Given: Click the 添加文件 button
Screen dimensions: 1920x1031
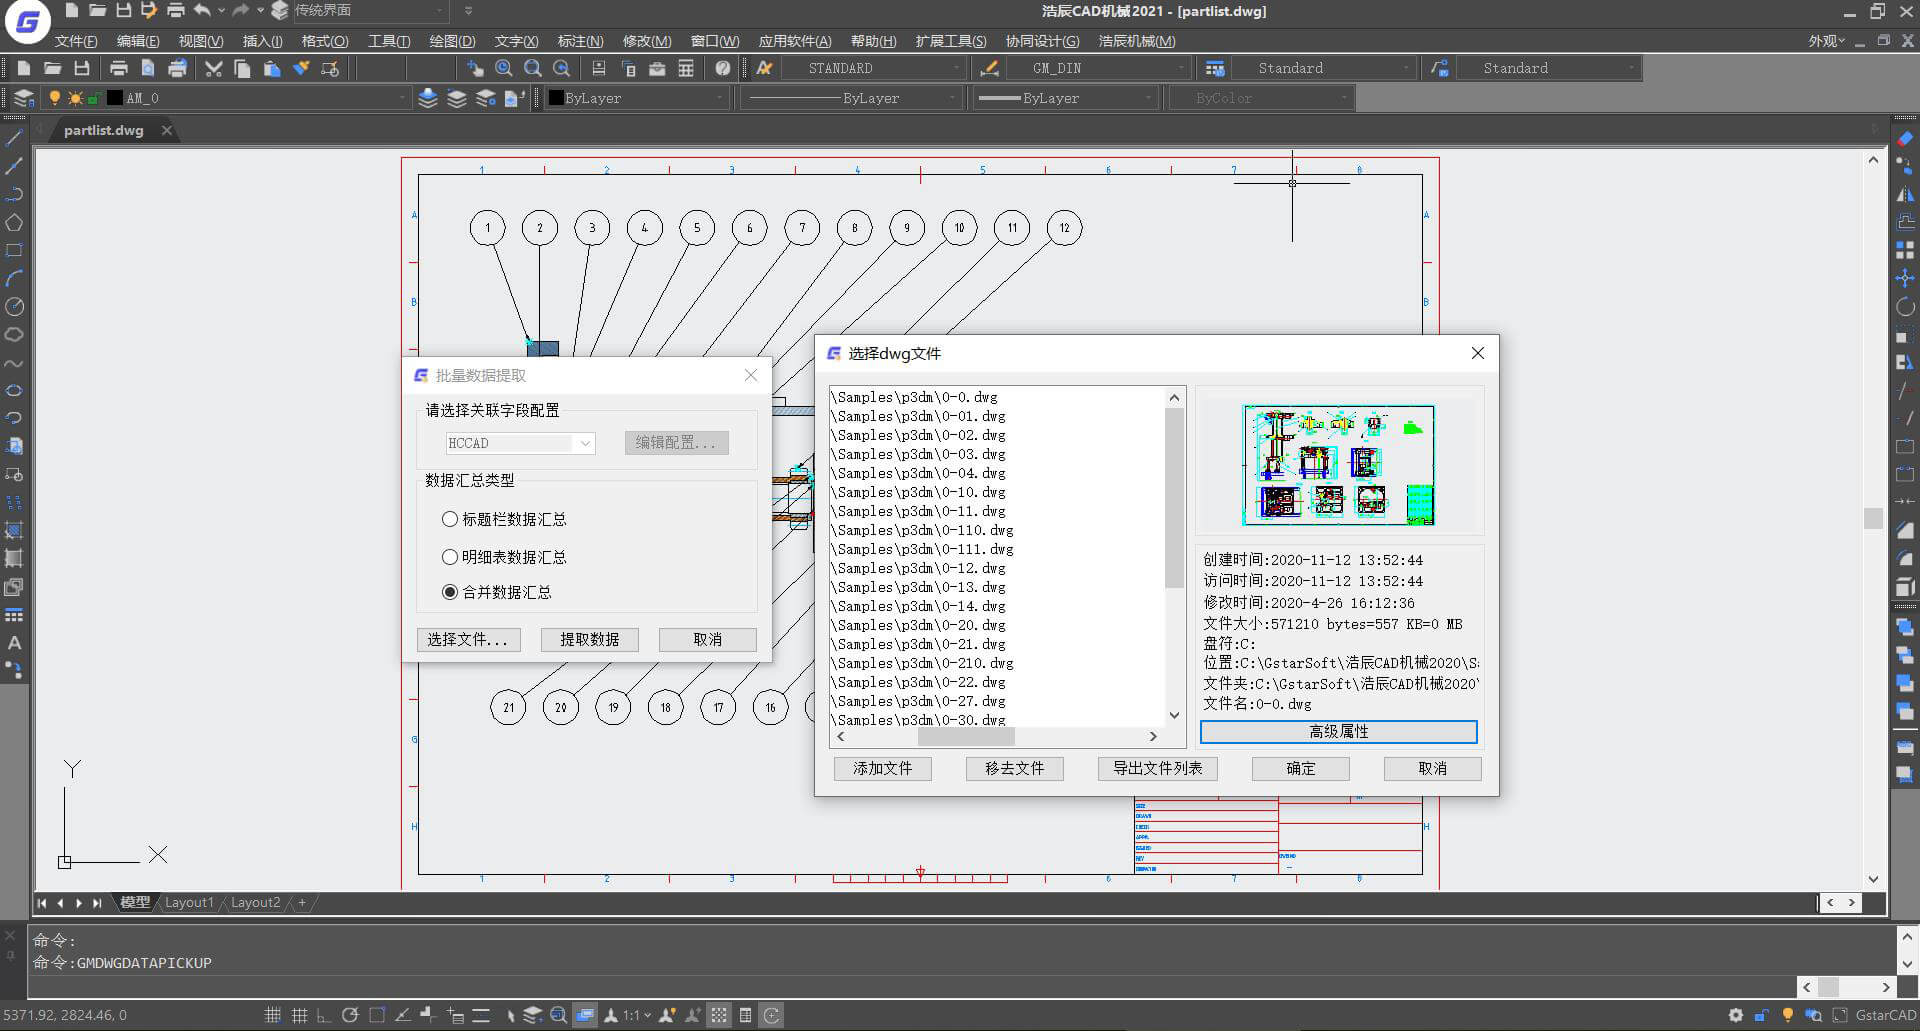Looking at the screenshot, I should click(882, 768).
